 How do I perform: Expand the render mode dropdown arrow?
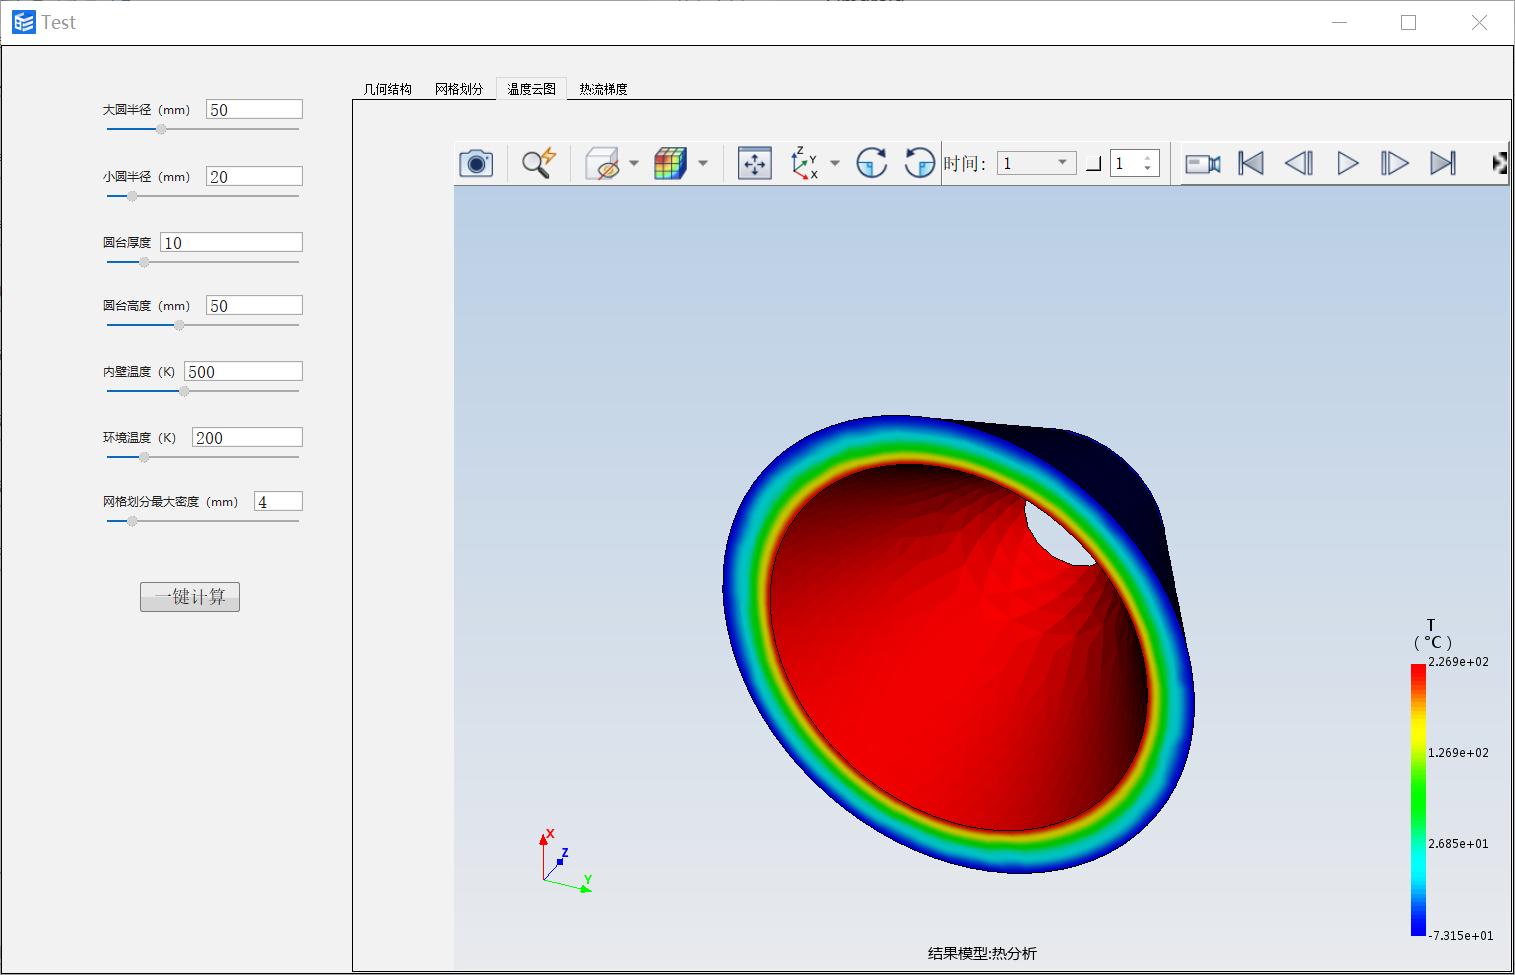tap(703, 163)
